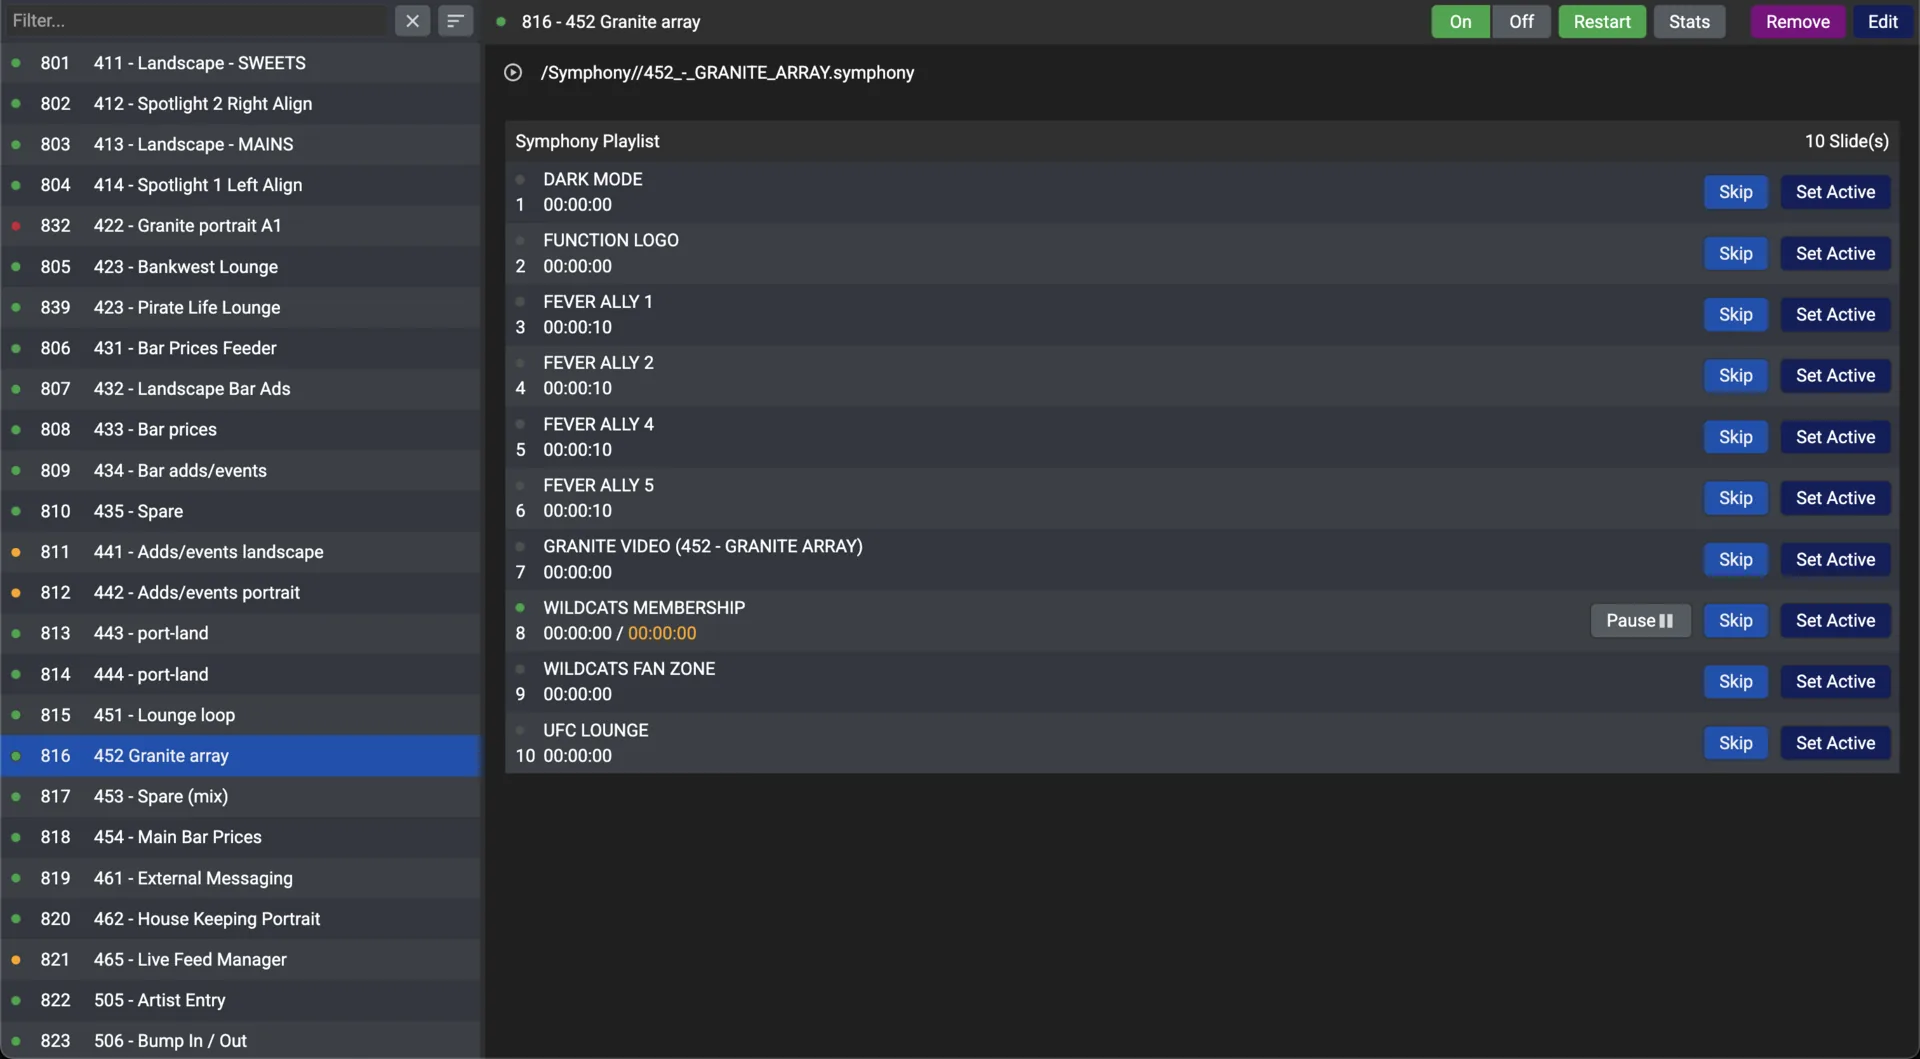Select player 806 431 - Bar Prices Feeder
This screenshot has width=1920, height=1059.
[x=241, y=348]
